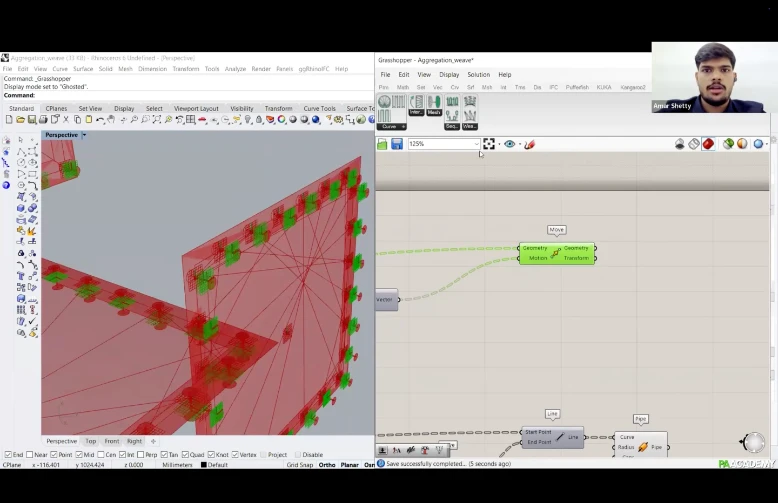Click the Grasshopper save document icon
This screenshot has height=503, width=778.
click(x=397, y=144)
